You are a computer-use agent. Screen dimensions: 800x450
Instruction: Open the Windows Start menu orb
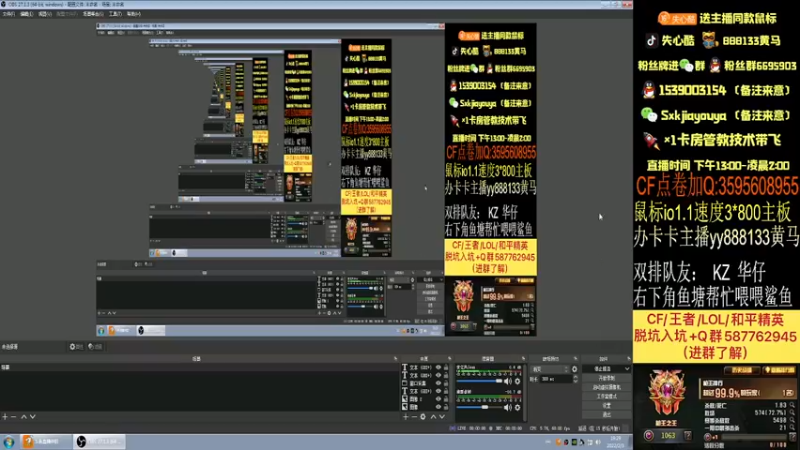pyautogui.click(x=9, y=442)
